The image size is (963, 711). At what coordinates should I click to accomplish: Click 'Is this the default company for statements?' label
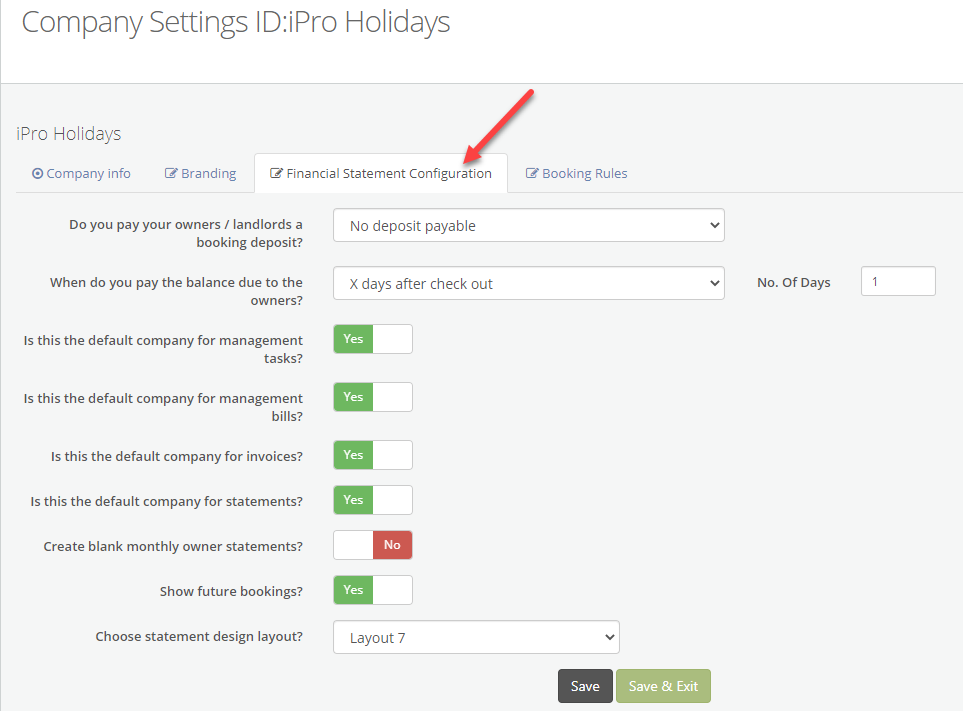(167, 502)
